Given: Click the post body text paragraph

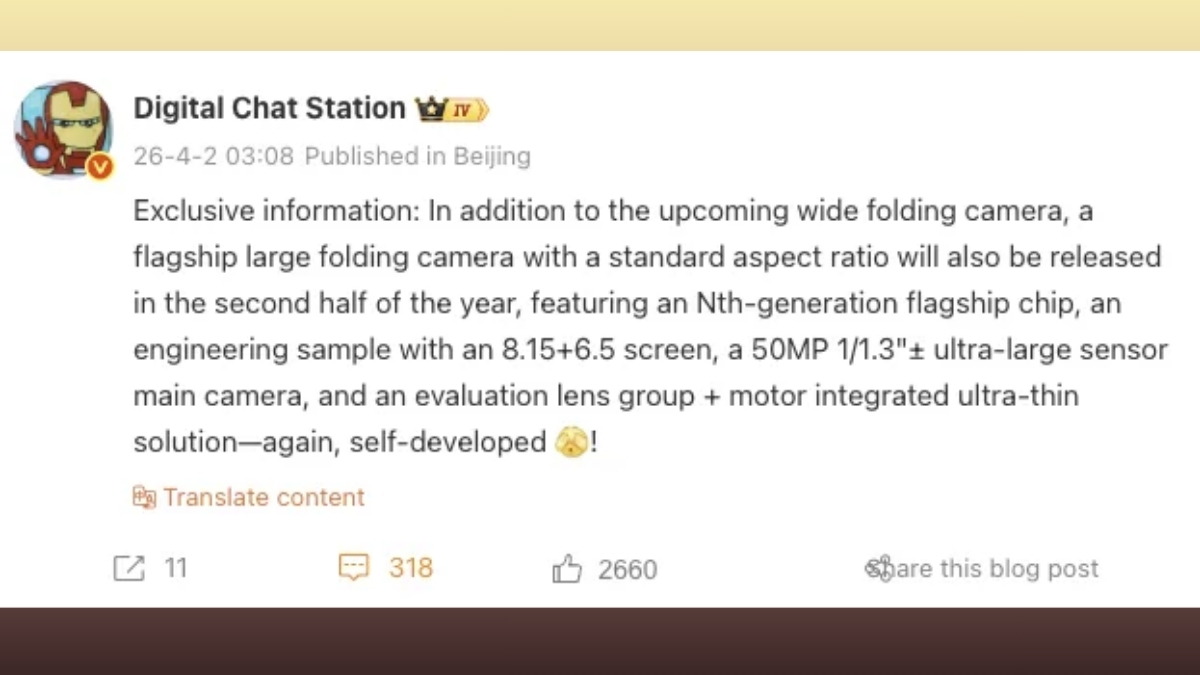Looking at the screenshot, I should click(x=640, y=326).
